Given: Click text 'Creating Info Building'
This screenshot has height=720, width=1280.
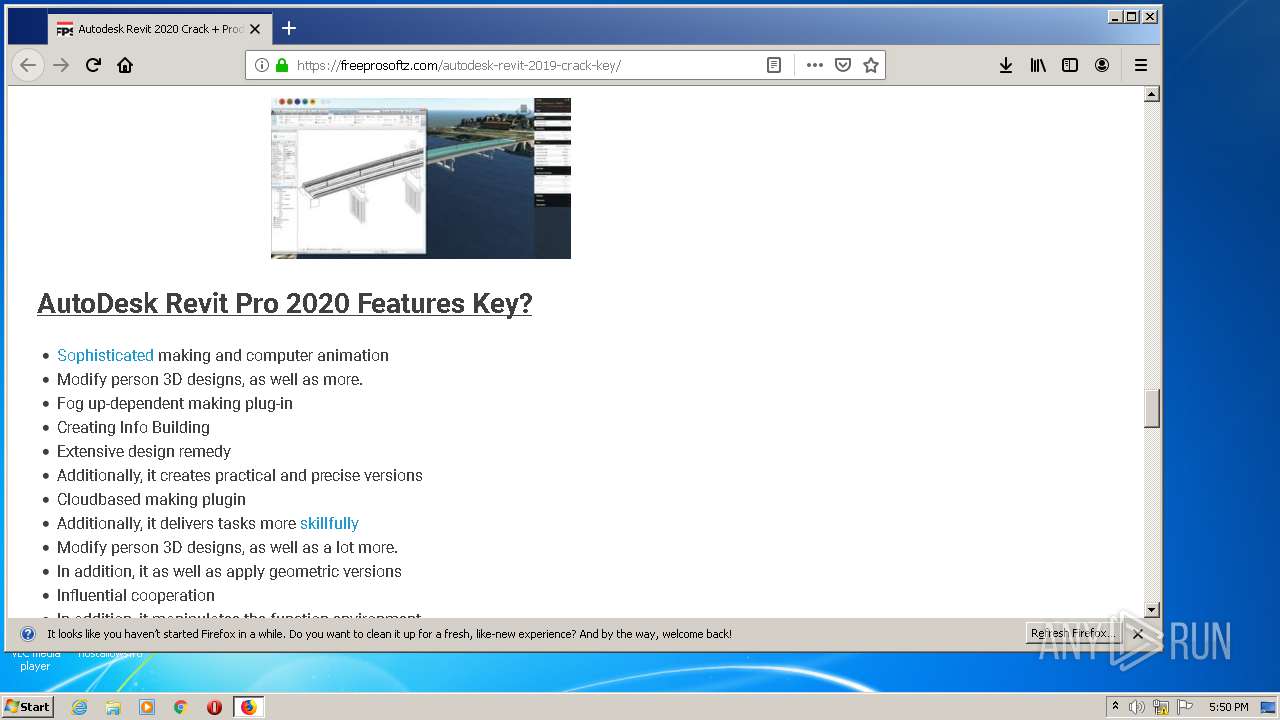Looking at the screenshot, I should click(x=133, y=427).
